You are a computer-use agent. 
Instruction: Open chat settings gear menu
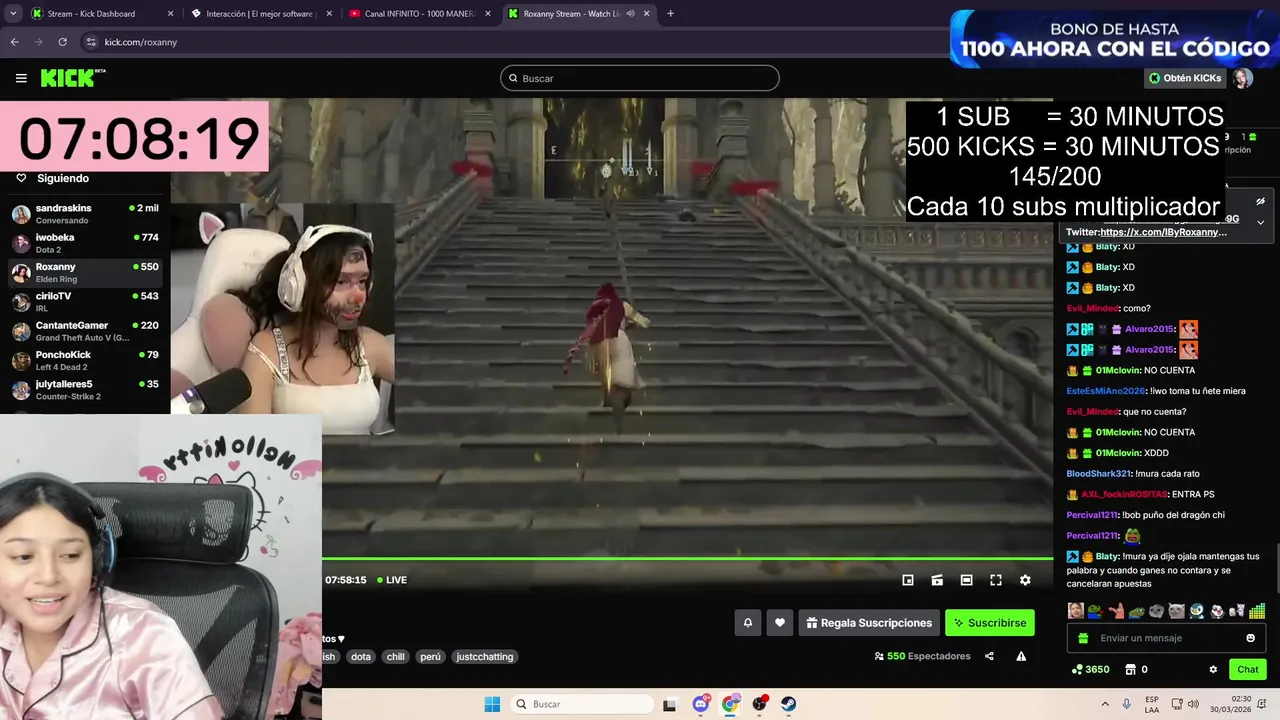(1213, 669)
